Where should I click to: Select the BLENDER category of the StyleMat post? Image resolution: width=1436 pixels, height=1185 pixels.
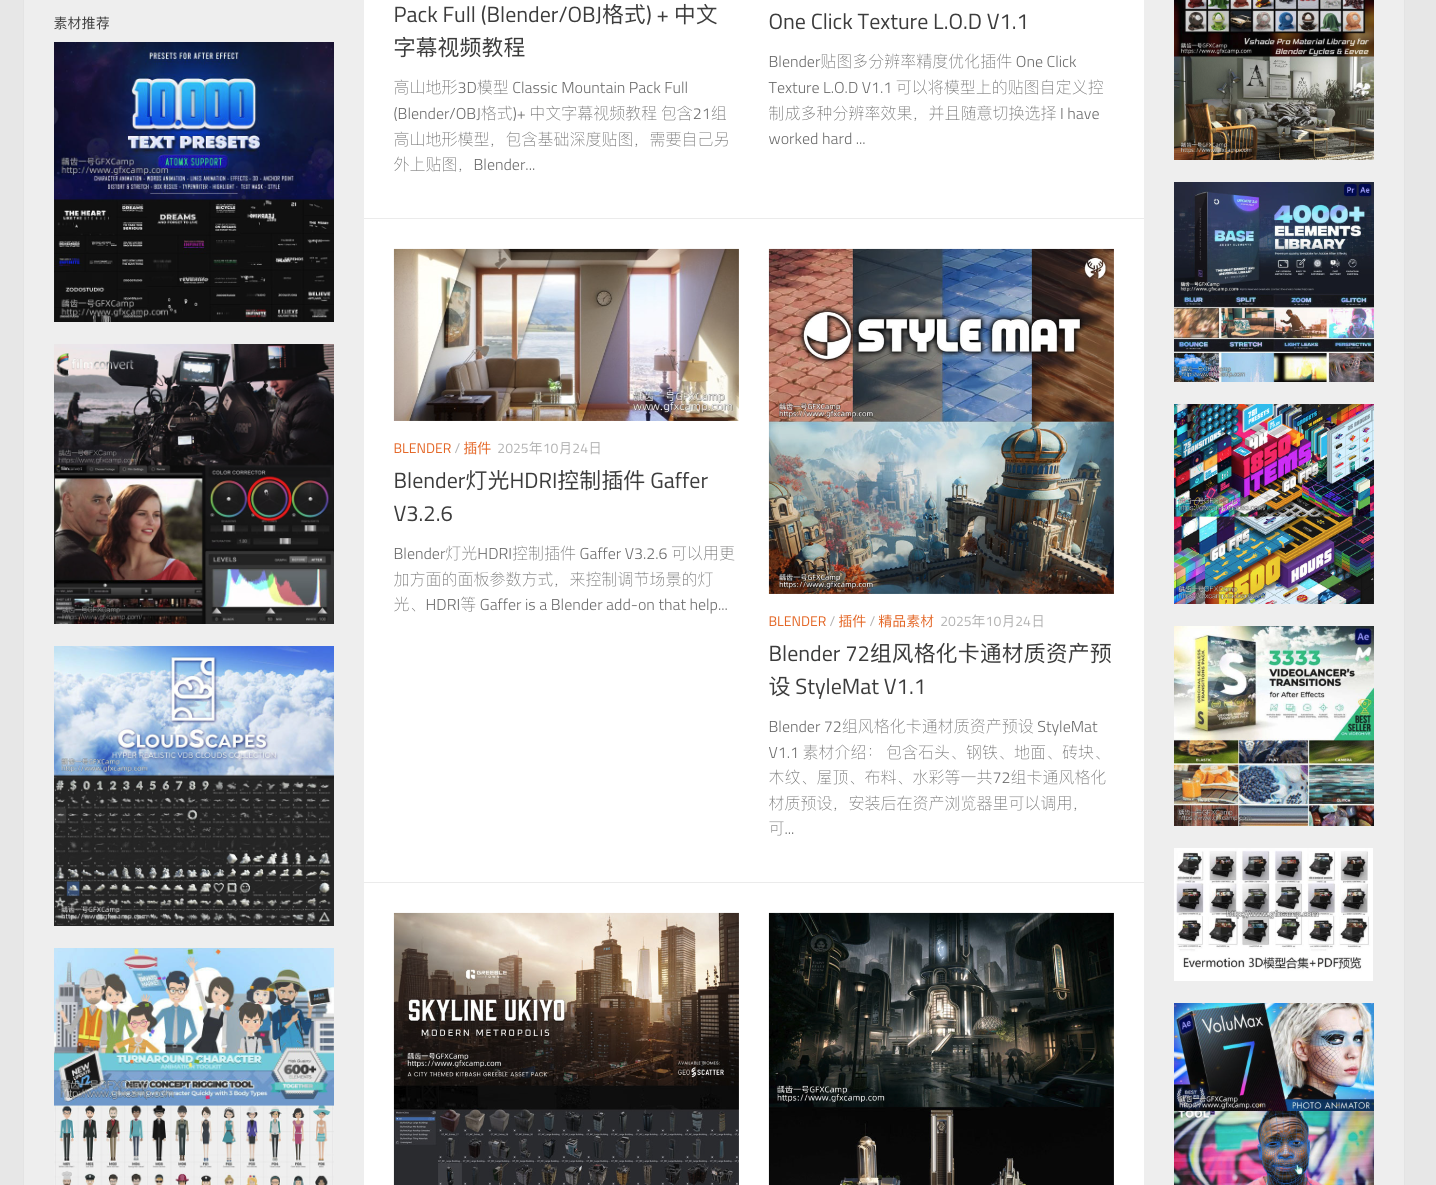coord(797,622)
